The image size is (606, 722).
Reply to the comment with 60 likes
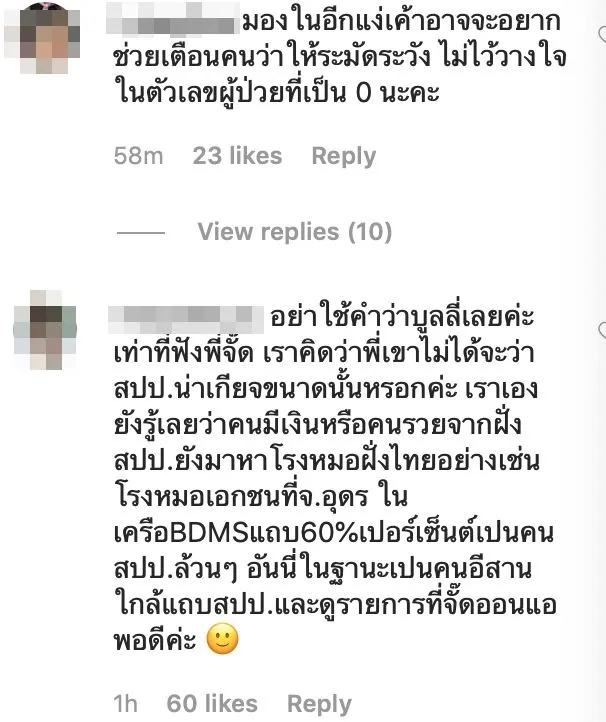(319, 705)
